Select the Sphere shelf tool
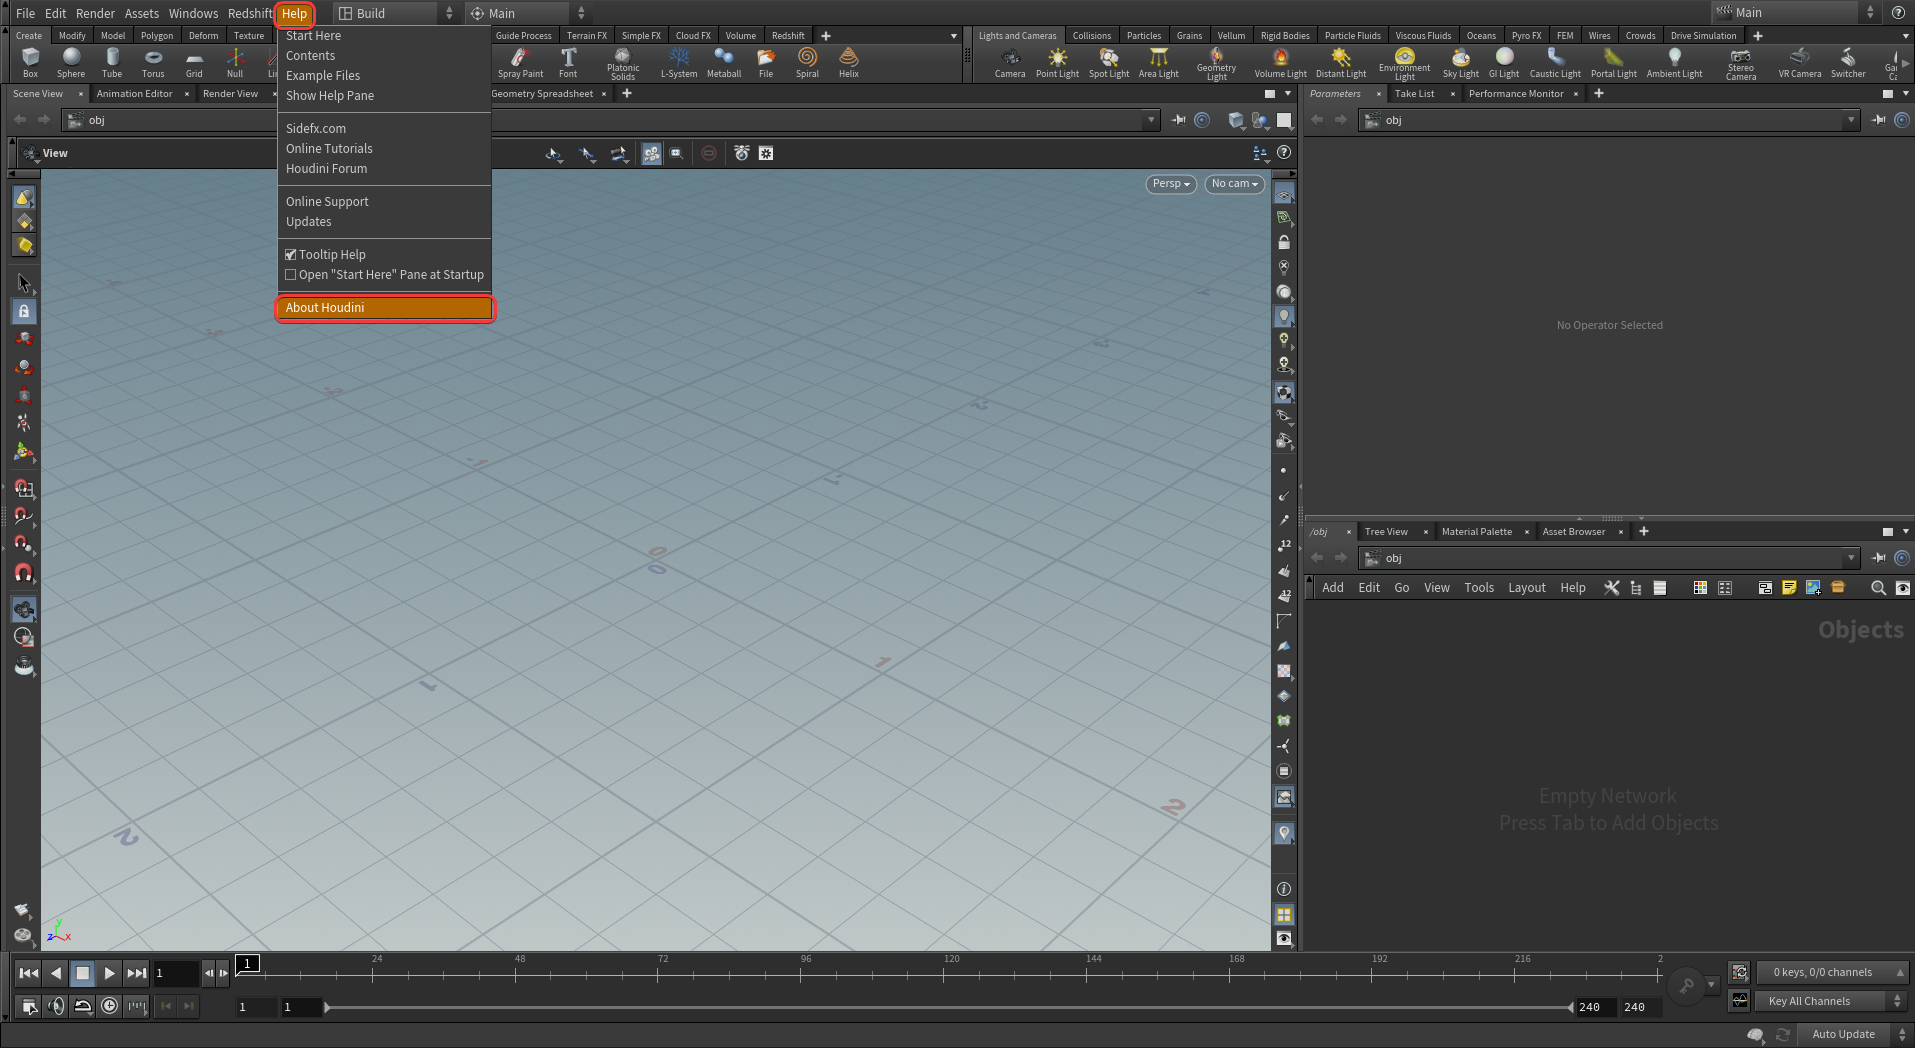The image size is (1915, 1048). (x=71, y=62)
